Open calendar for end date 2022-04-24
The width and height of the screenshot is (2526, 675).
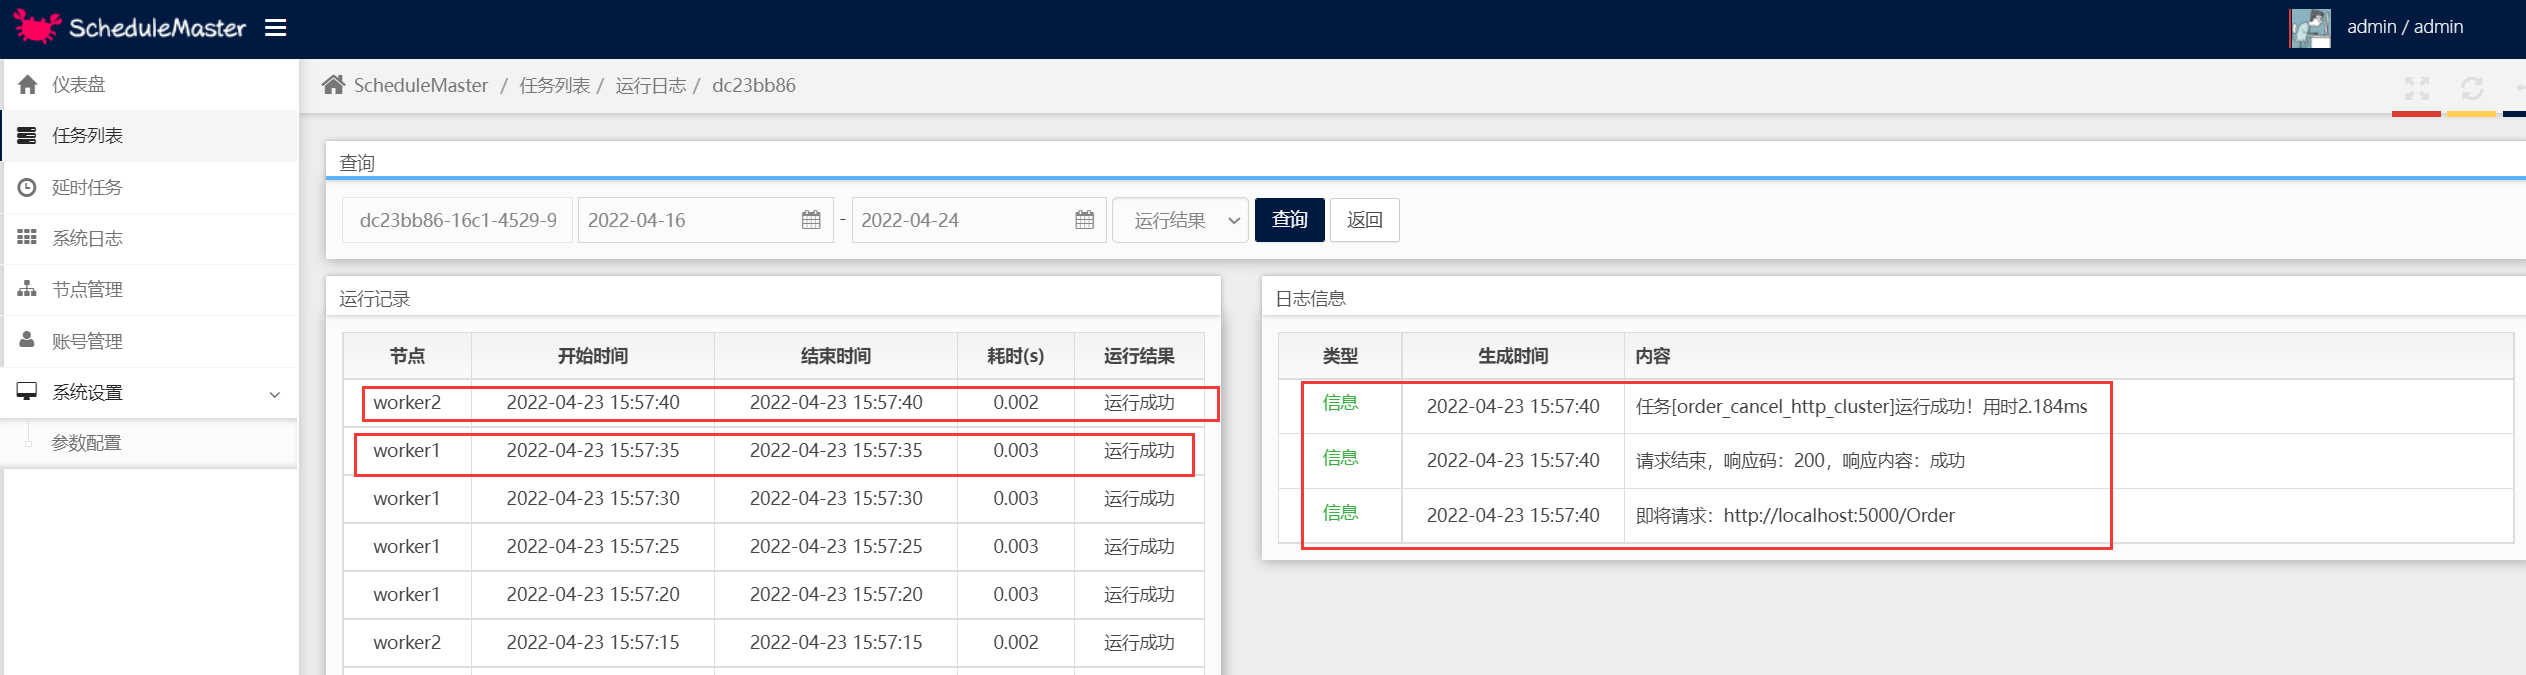coord(1085,220)
